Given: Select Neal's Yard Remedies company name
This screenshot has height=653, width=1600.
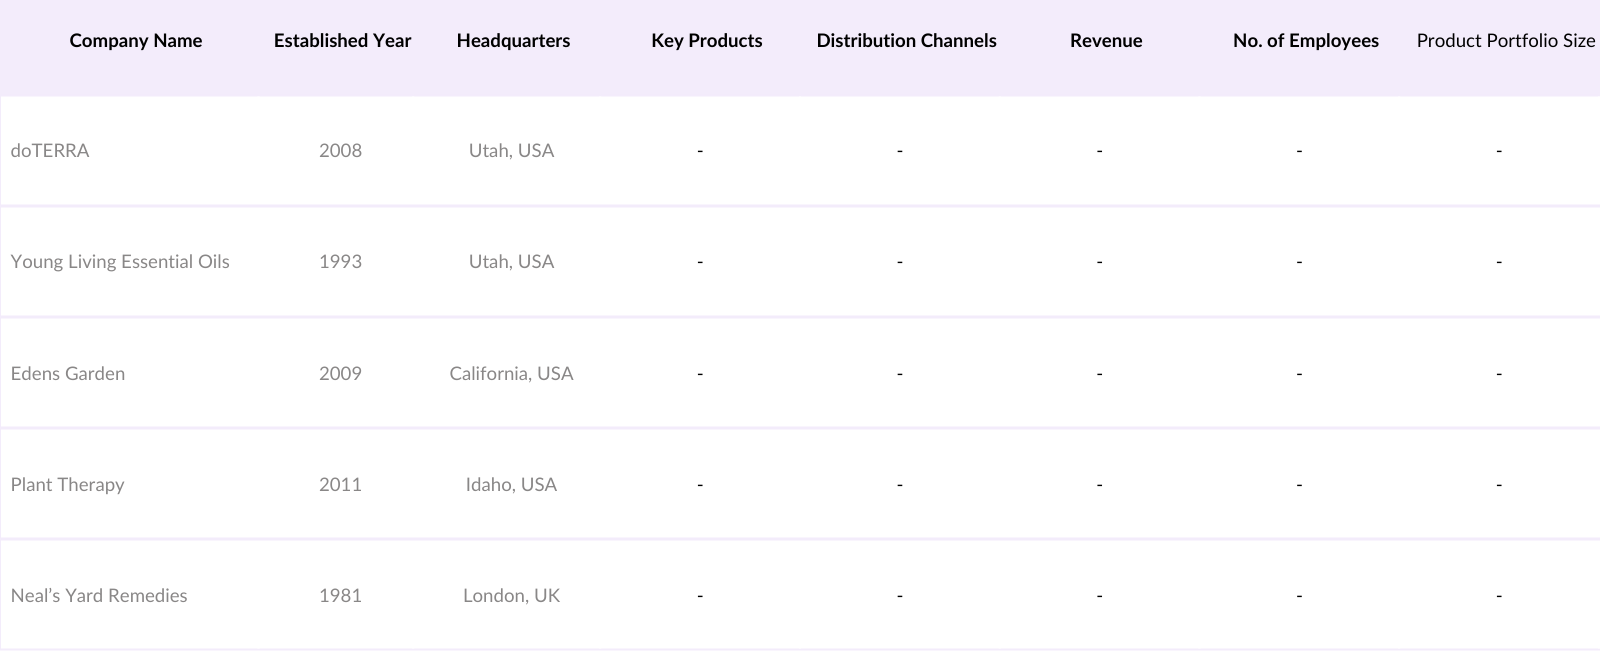Looking at the screenshot, I should pos(99,596).
